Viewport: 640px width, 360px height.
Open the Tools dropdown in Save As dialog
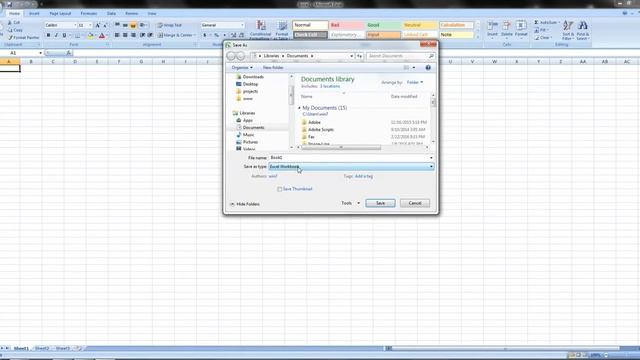(x=351, y=203)
